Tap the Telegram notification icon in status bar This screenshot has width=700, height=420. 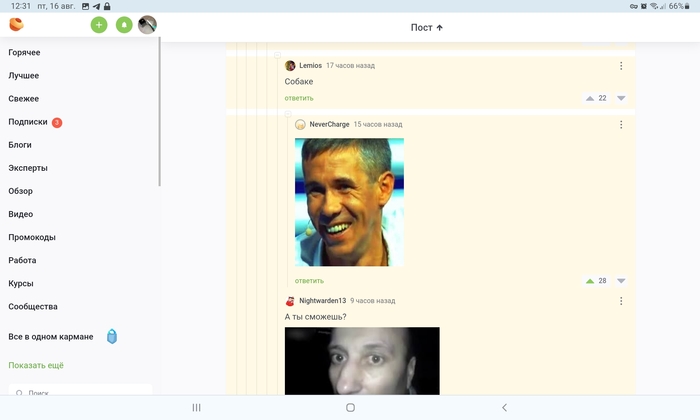pos(96,6)
